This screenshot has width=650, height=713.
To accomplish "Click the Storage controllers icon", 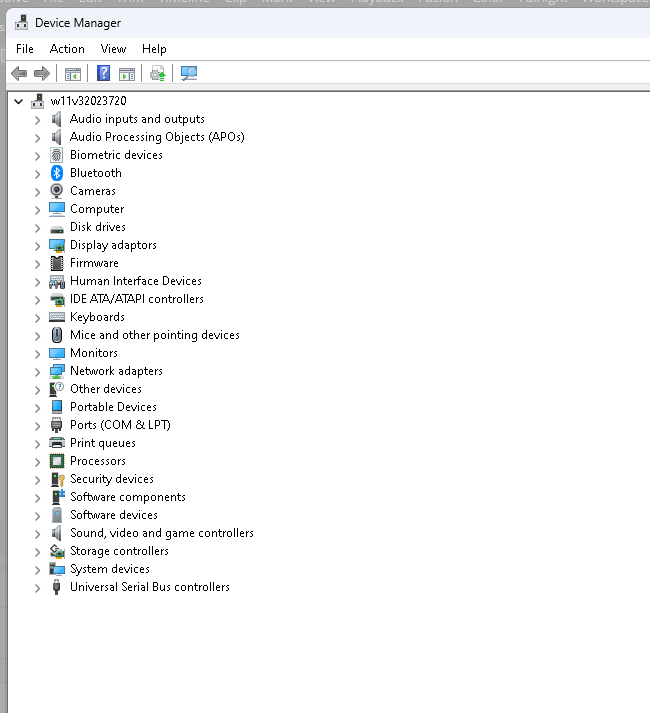I will [57, 551].
